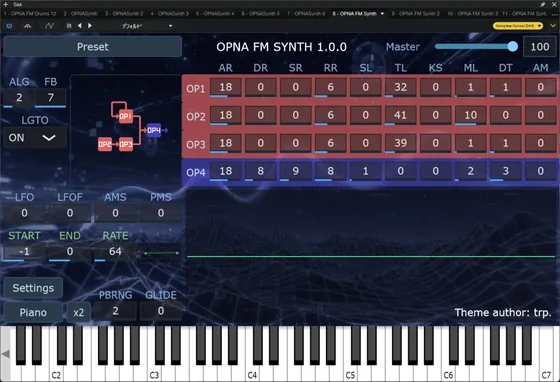Go to previous preset with left arrow
560x382 pixels.
(x=80, y=26)
